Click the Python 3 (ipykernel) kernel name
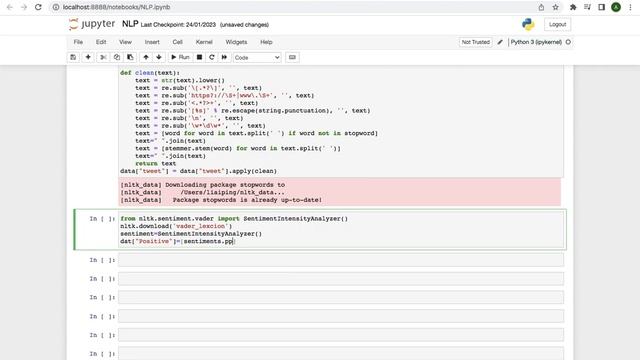 (536, 42)
